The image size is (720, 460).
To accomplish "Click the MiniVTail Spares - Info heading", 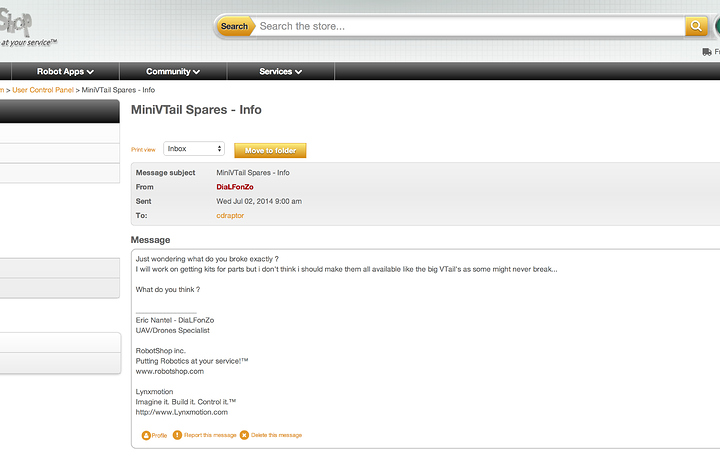I will coord(196,110).
